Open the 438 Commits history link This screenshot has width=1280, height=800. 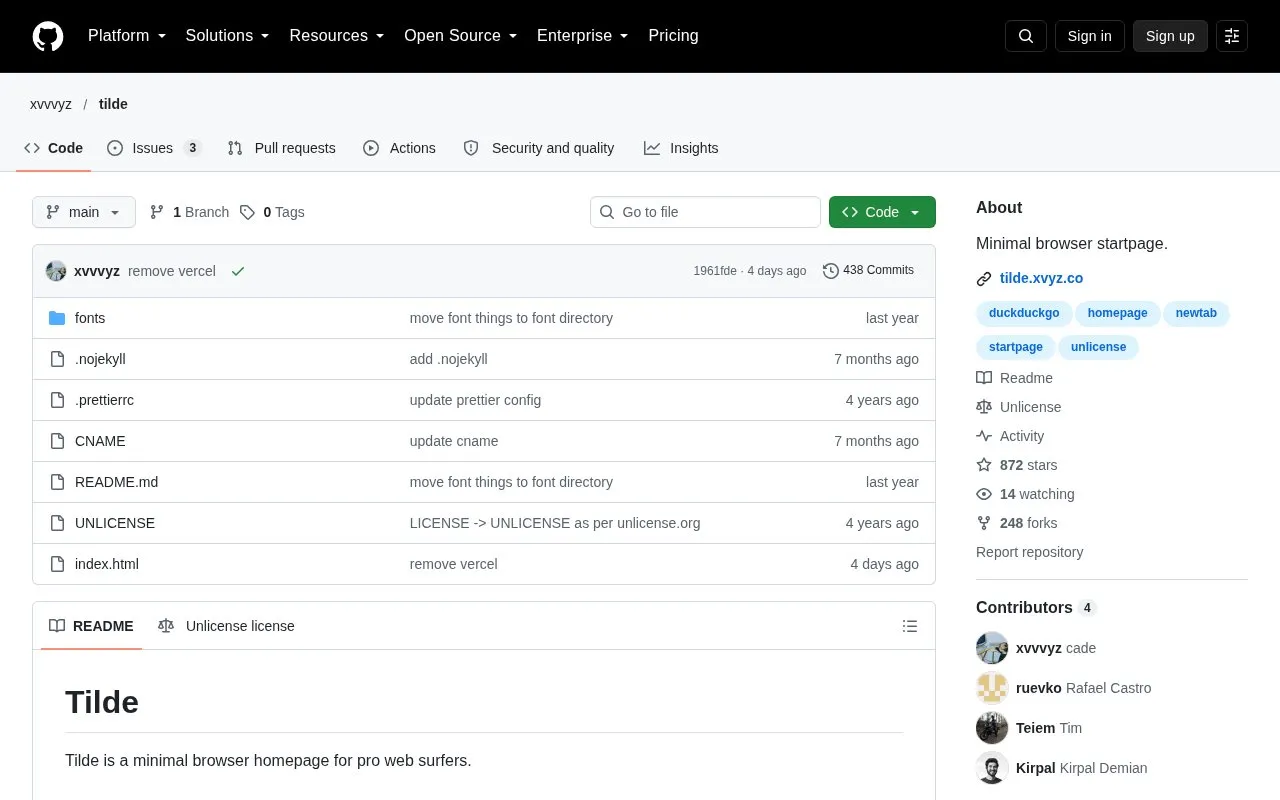pyautogui.click(x=868, y=271)
